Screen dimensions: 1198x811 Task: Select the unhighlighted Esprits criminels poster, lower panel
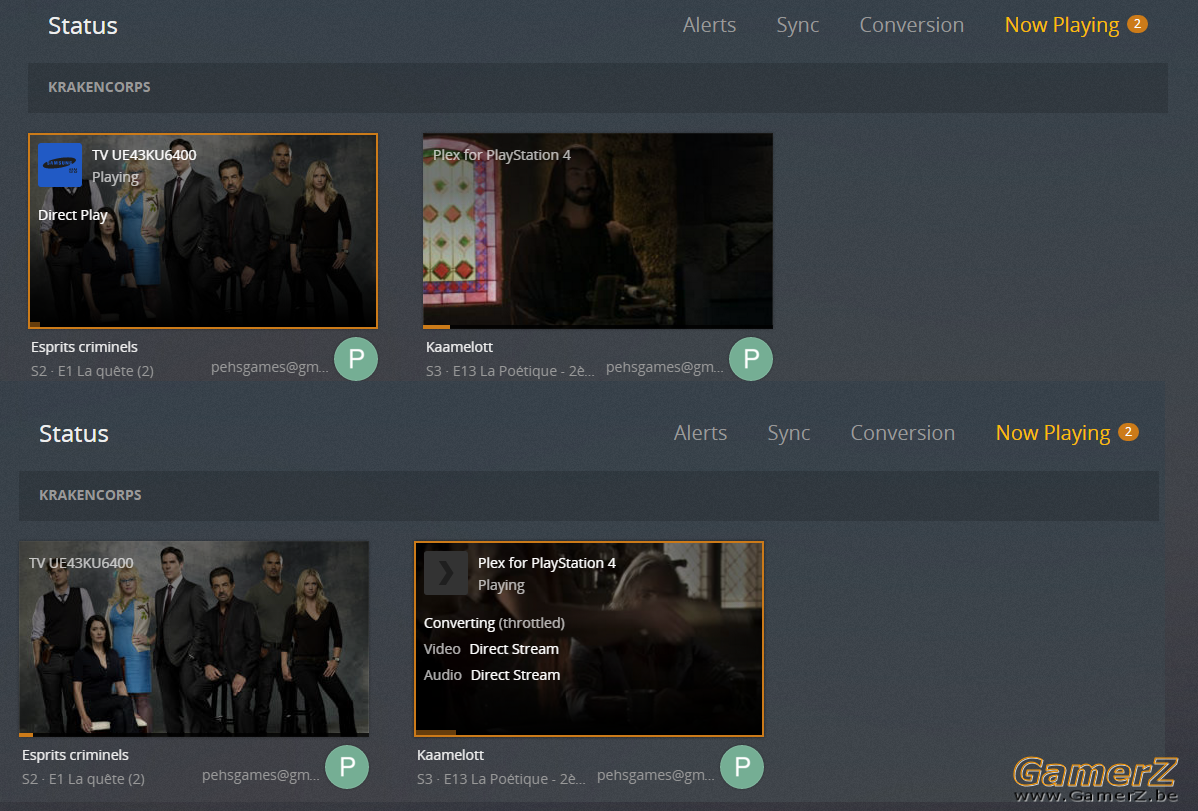click(194, 639)
